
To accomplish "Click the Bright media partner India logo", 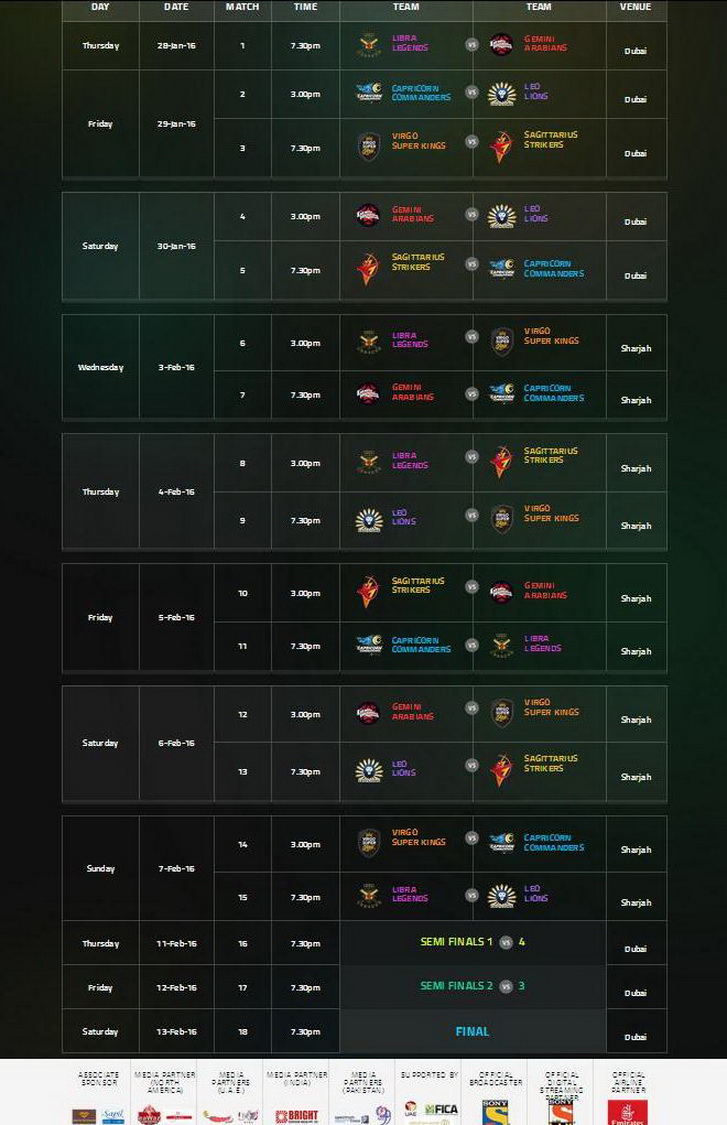I will point(296,1116).
